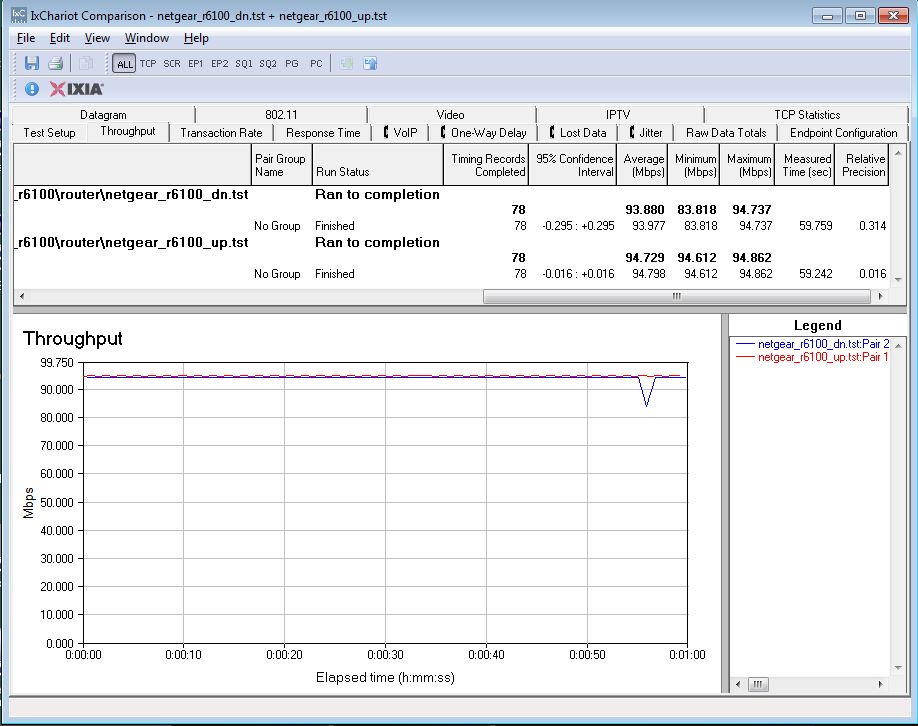Click the Maximum (Mbps) column header
The image size is (918, 726).
(747, 165)
